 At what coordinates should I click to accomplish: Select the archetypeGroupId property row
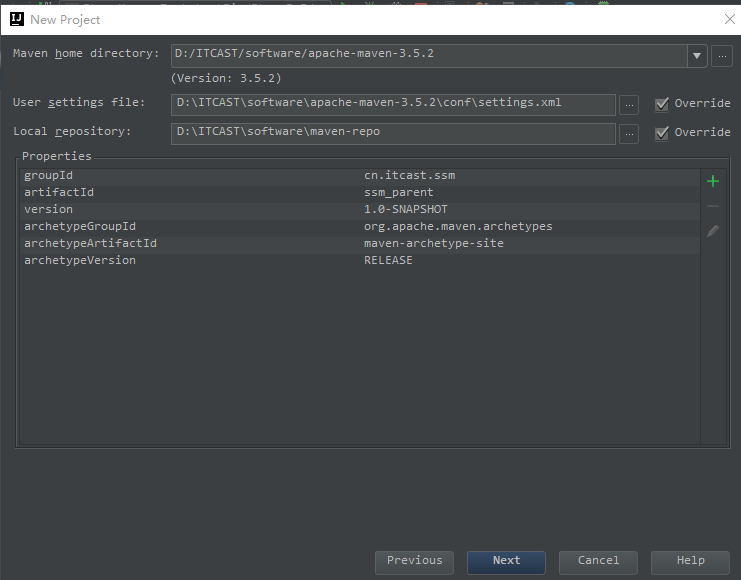click(360, 226)
